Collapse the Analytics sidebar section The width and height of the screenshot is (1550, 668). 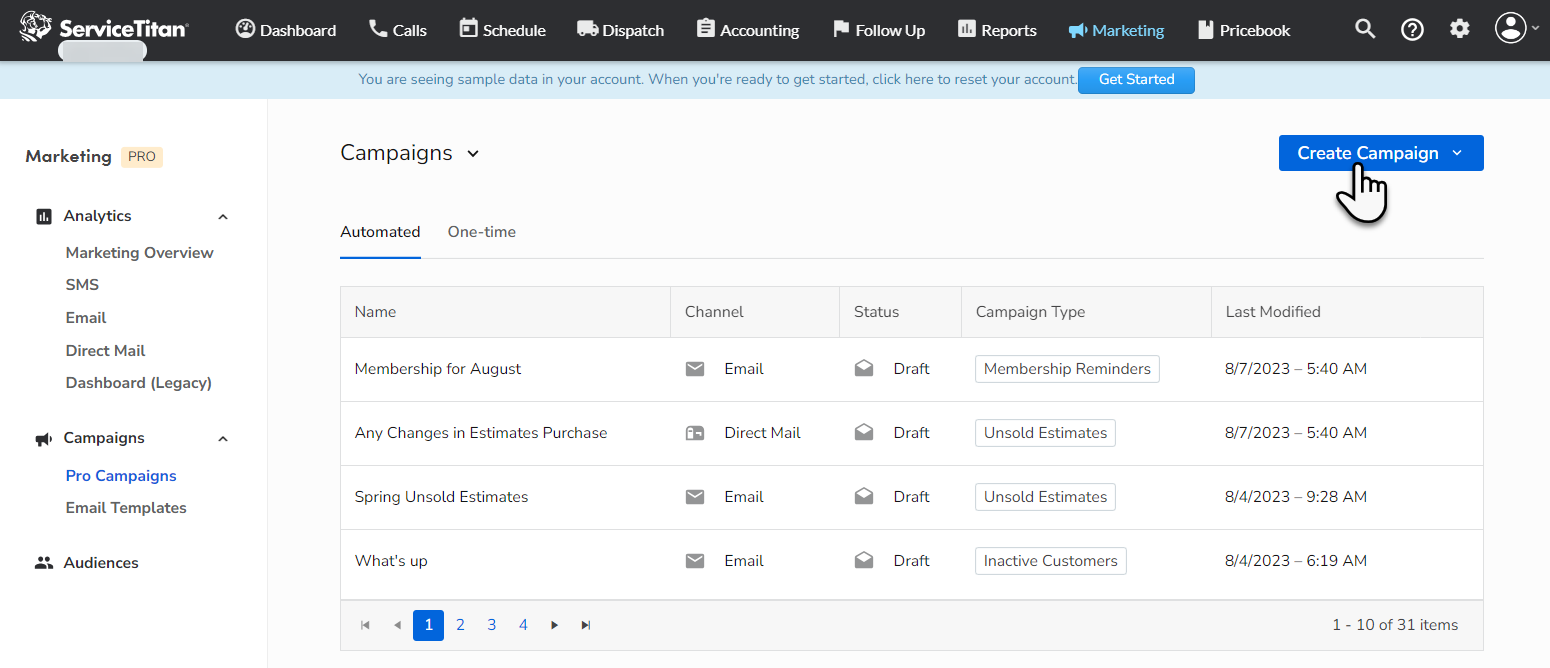coord(223,217)
